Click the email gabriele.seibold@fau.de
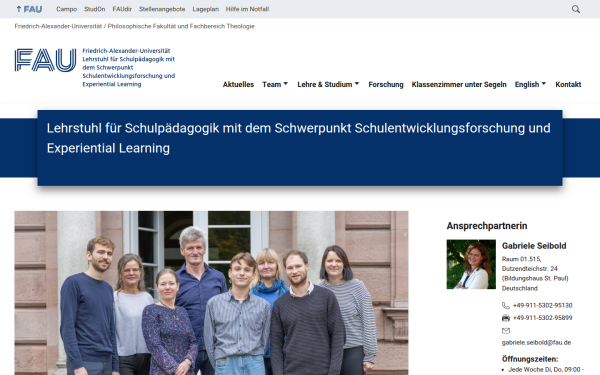Viewport: 600px width, 375px height. 536,342
